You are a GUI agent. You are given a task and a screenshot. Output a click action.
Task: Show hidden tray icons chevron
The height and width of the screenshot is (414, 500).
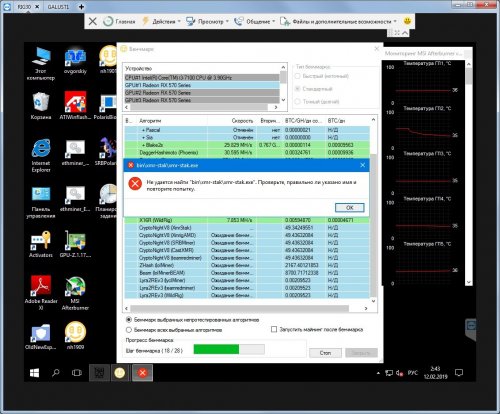click(x=378, y=373)
